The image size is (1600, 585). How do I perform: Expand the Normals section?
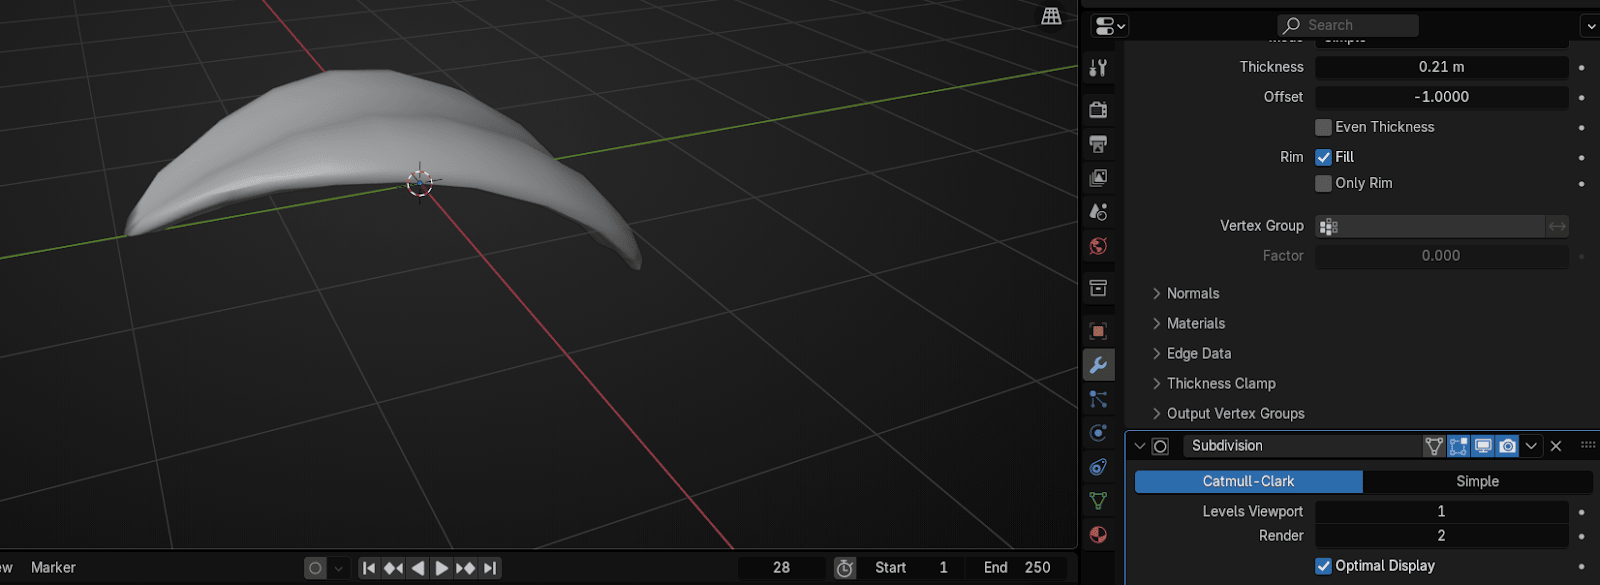coord(1192,294)
